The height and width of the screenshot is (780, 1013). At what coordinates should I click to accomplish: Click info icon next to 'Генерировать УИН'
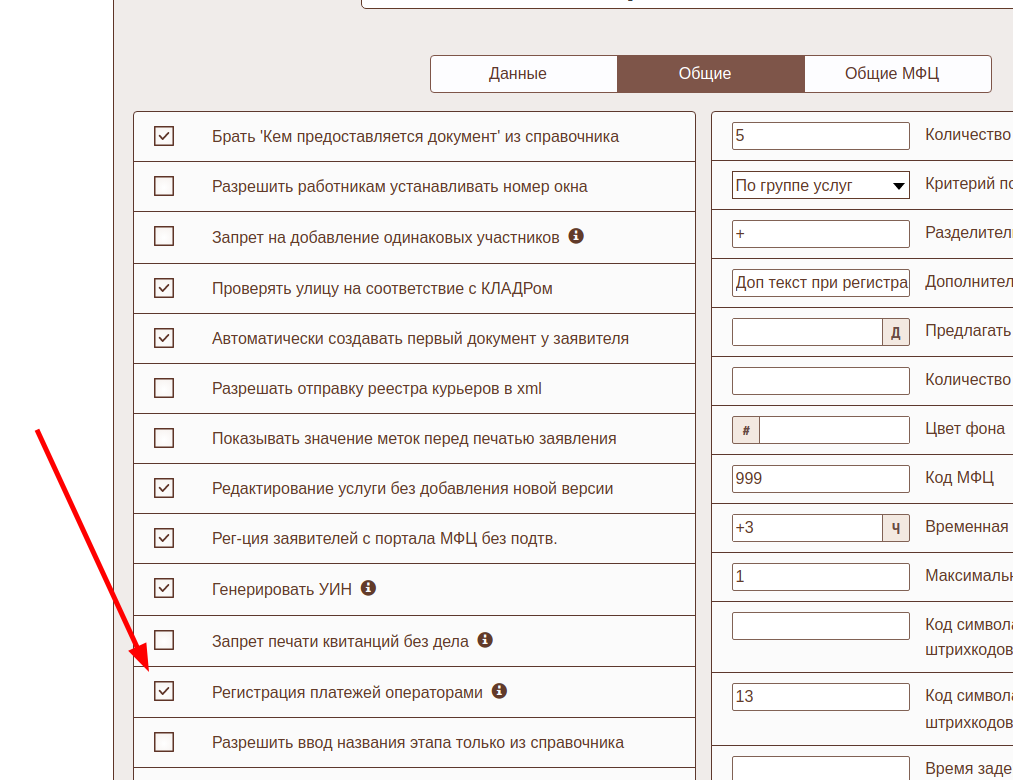(368, 588)
